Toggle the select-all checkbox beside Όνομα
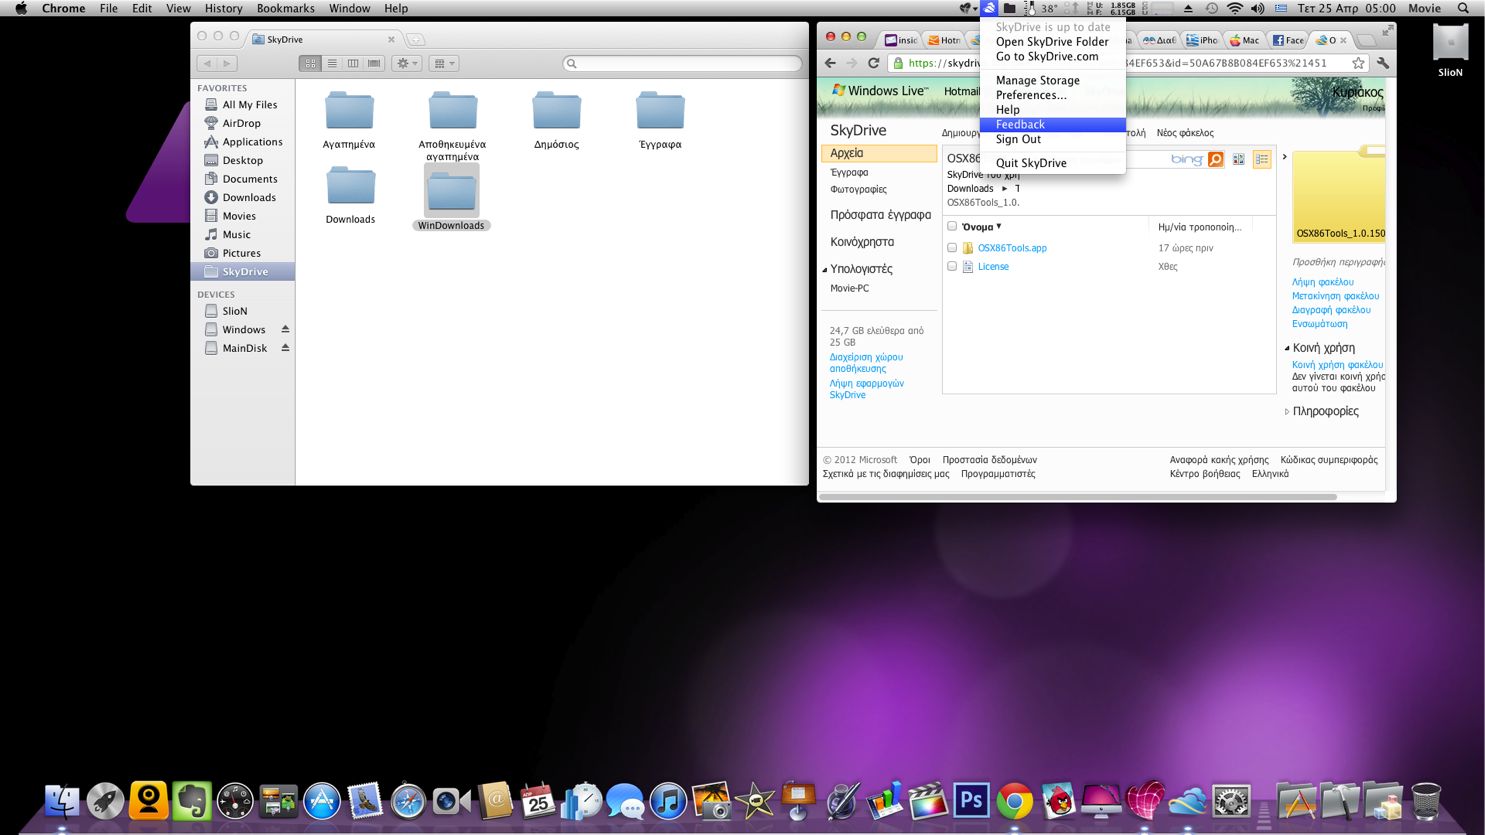The image size is (1485, 835). point(952,226)
